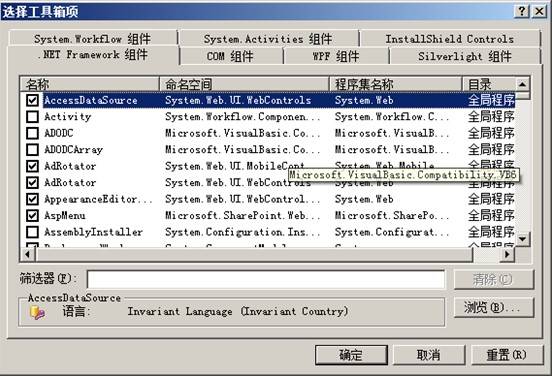Select the ADODC row name
Screen dimensions: 552x376
(x=59, y=133)
